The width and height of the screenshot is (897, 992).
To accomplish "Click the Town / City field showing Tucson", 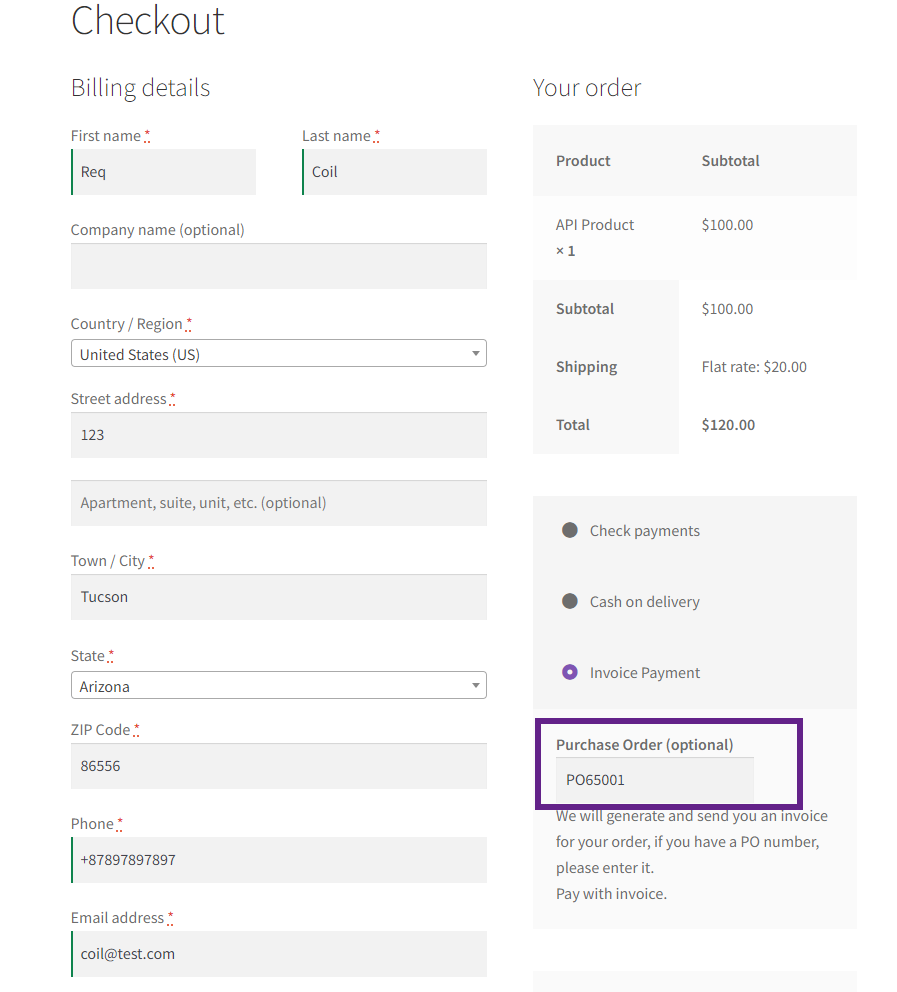I will pyautogui.click(x=278, y=597).
